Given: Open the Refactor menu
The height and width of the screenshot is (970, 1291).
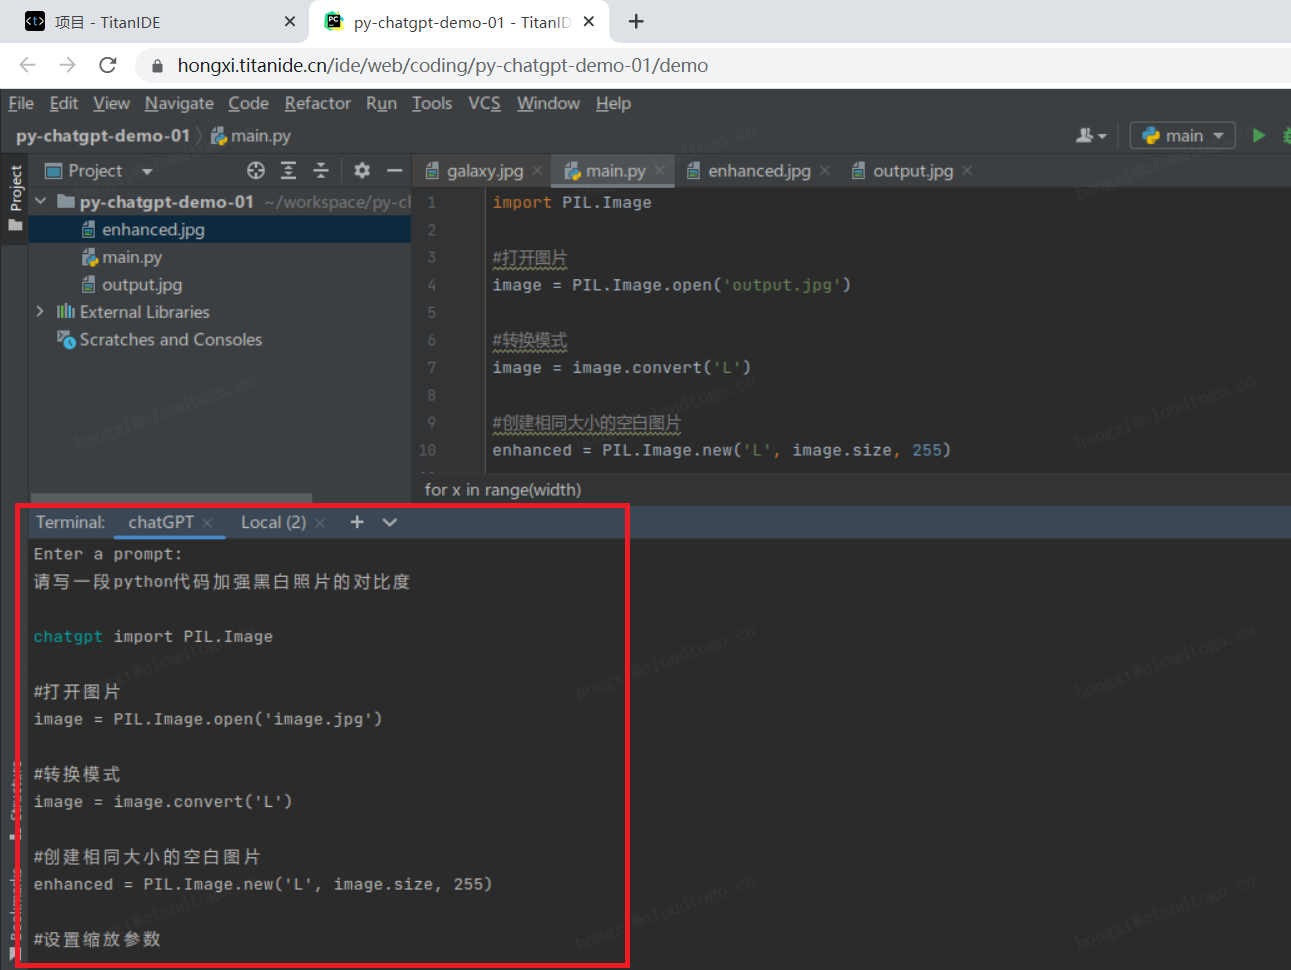Looking at the screenshot, I should [x=317, y=103].
